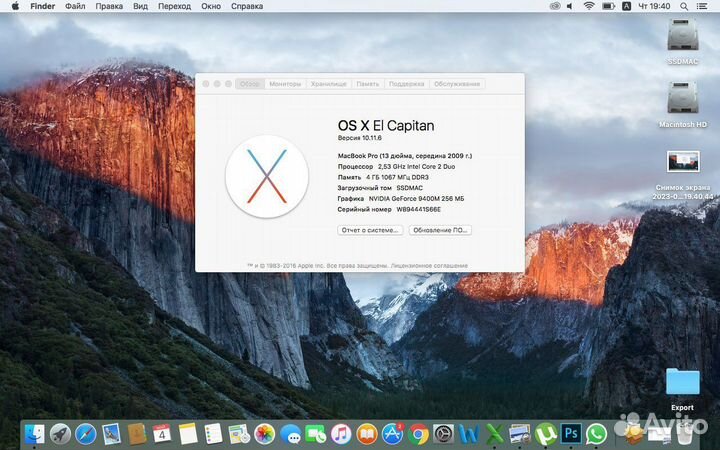
Task: Open Safari compass icon in Dock
Action: coord(86,433)
